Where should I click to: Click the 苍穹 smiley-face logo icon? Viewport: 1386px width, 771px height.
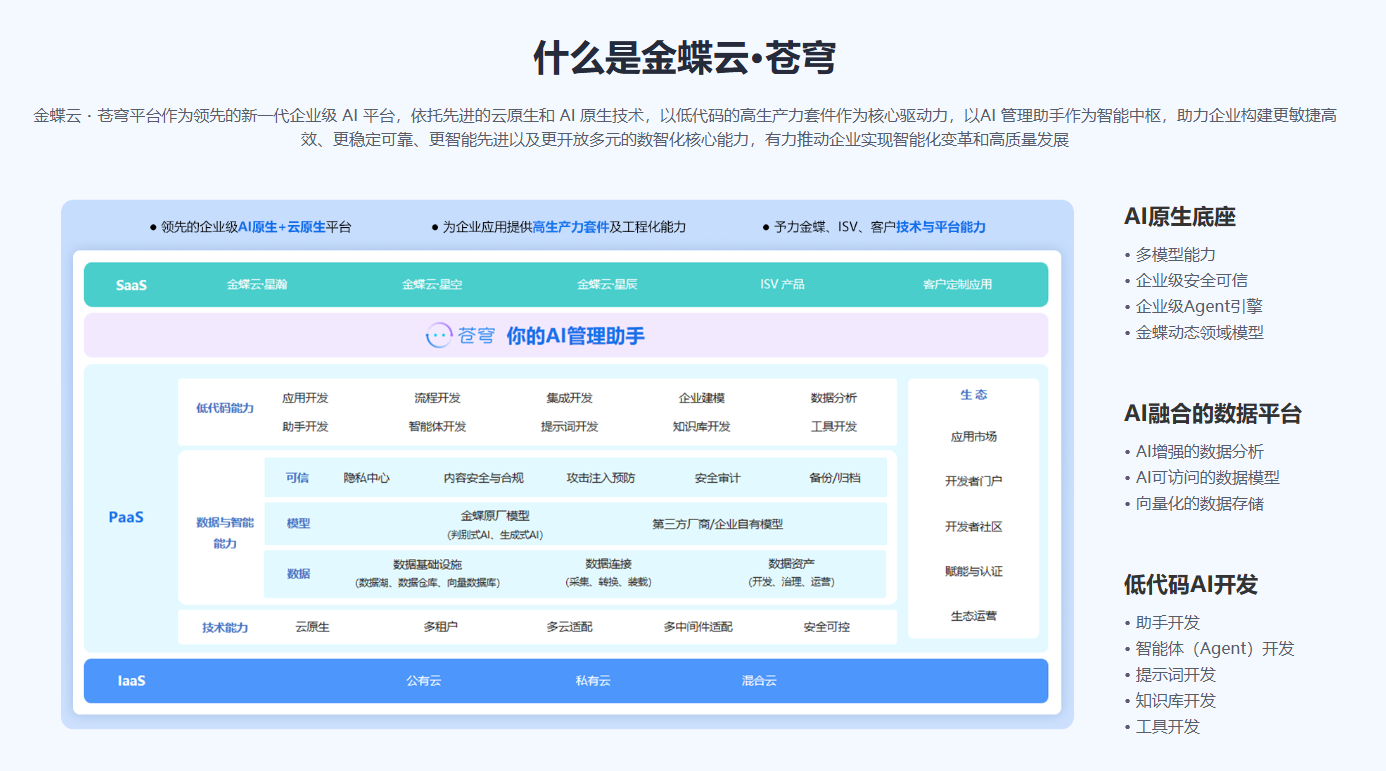click(440, 336)
